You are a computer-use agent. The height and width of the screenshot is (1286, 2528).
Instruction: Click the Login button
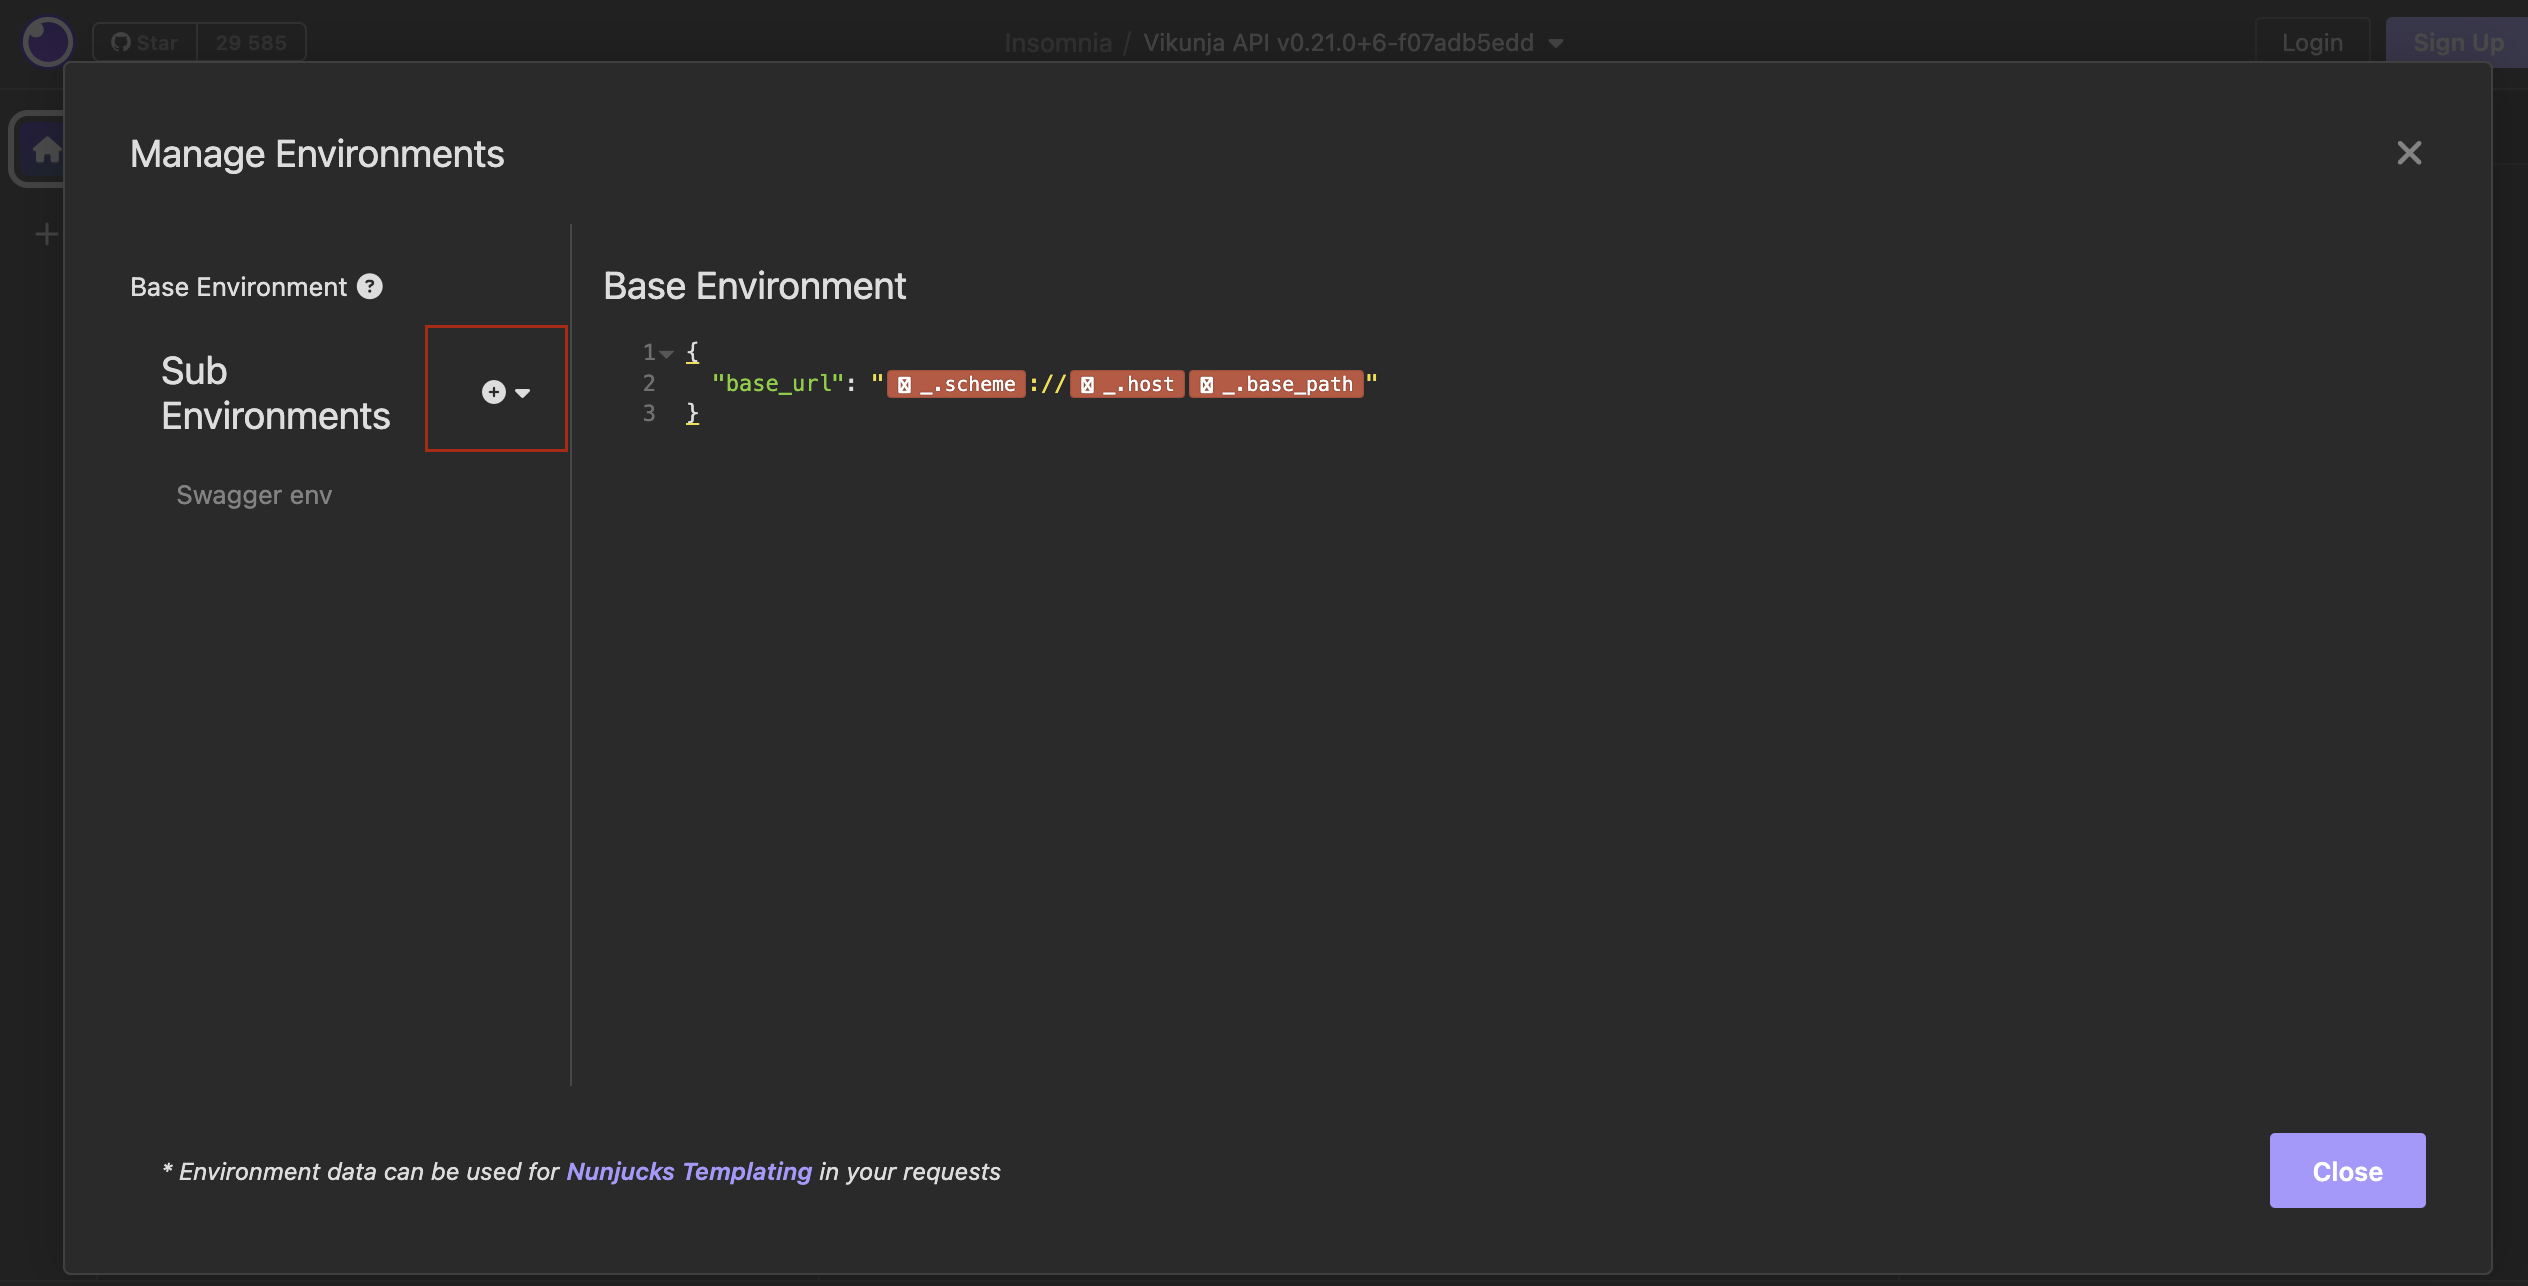pos(2312,43)
